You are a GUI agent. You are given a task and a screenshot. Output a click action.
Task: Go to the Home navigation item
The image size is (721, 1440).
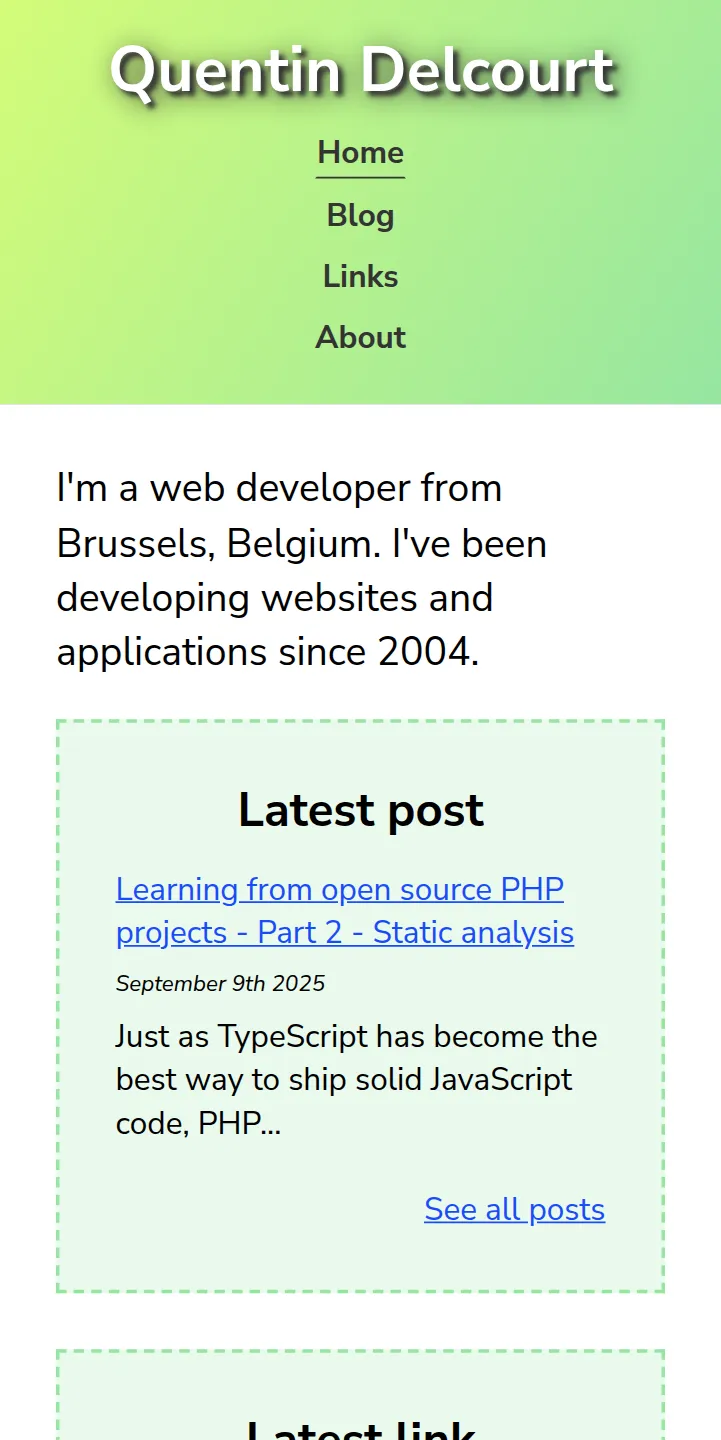pyautogui.click(x=360, y=153)
